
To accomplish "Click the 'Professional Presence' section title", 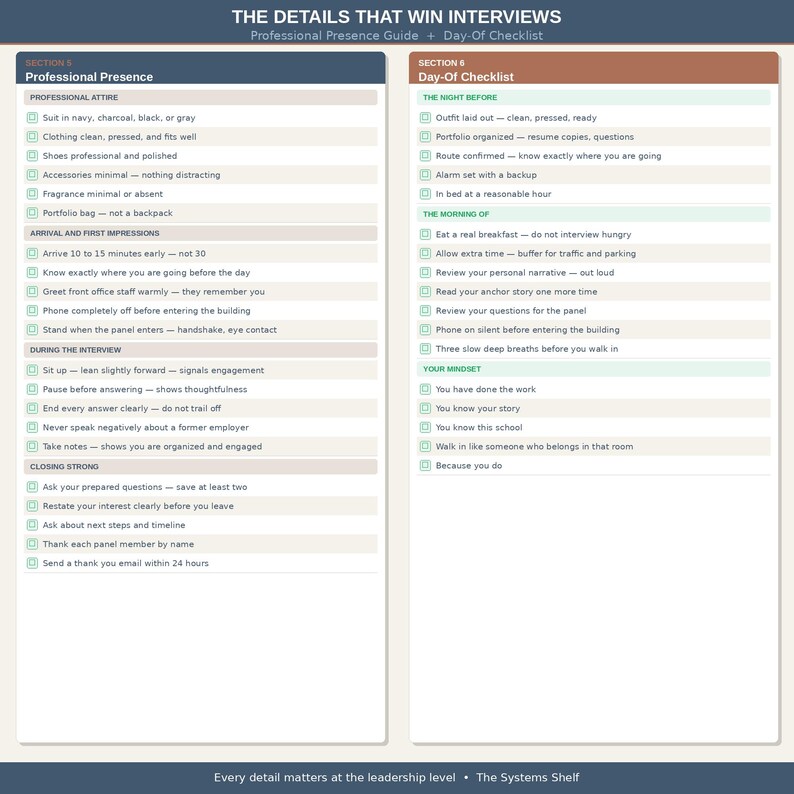I will 89,77.
